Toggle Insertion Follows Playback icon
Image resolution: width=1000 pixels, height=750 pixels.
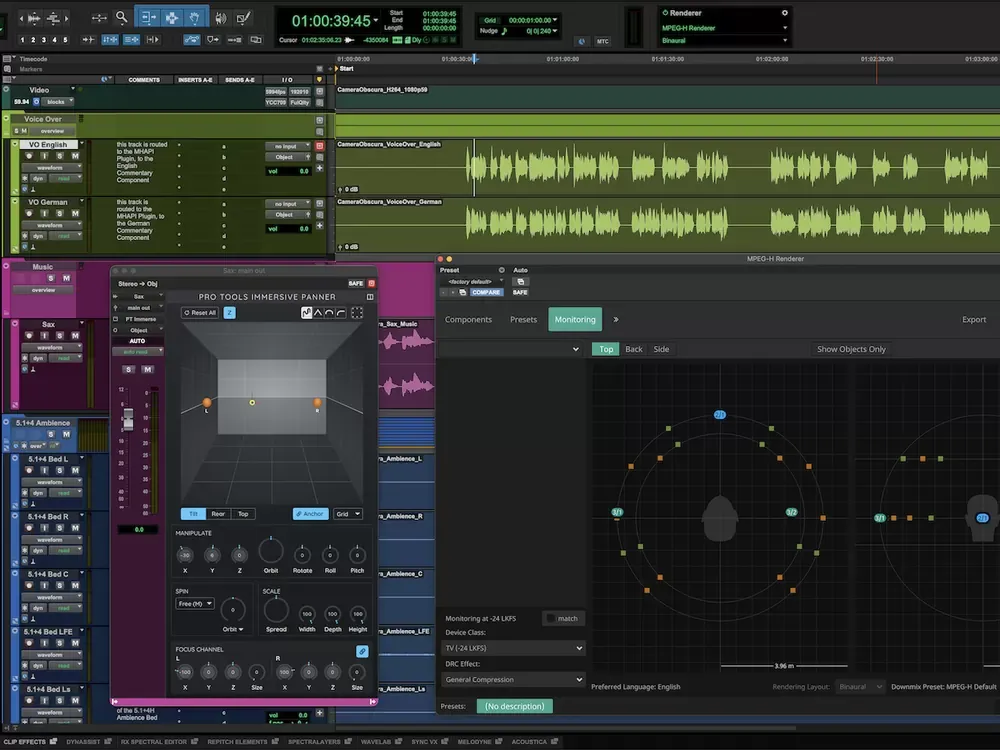(x=152, y=40)
